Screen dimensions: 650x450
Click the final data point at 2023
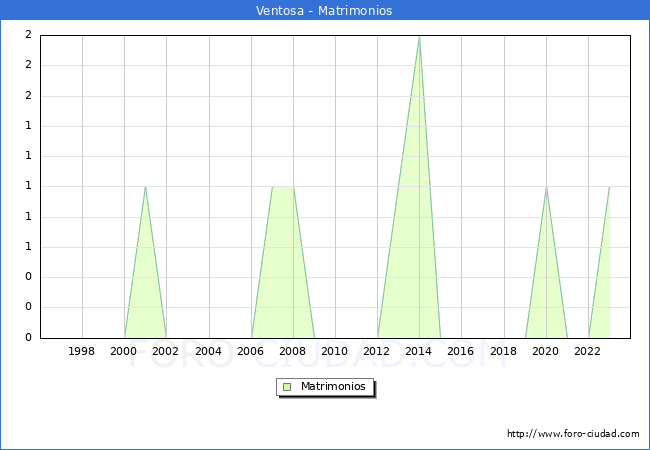tap(609, 187)
